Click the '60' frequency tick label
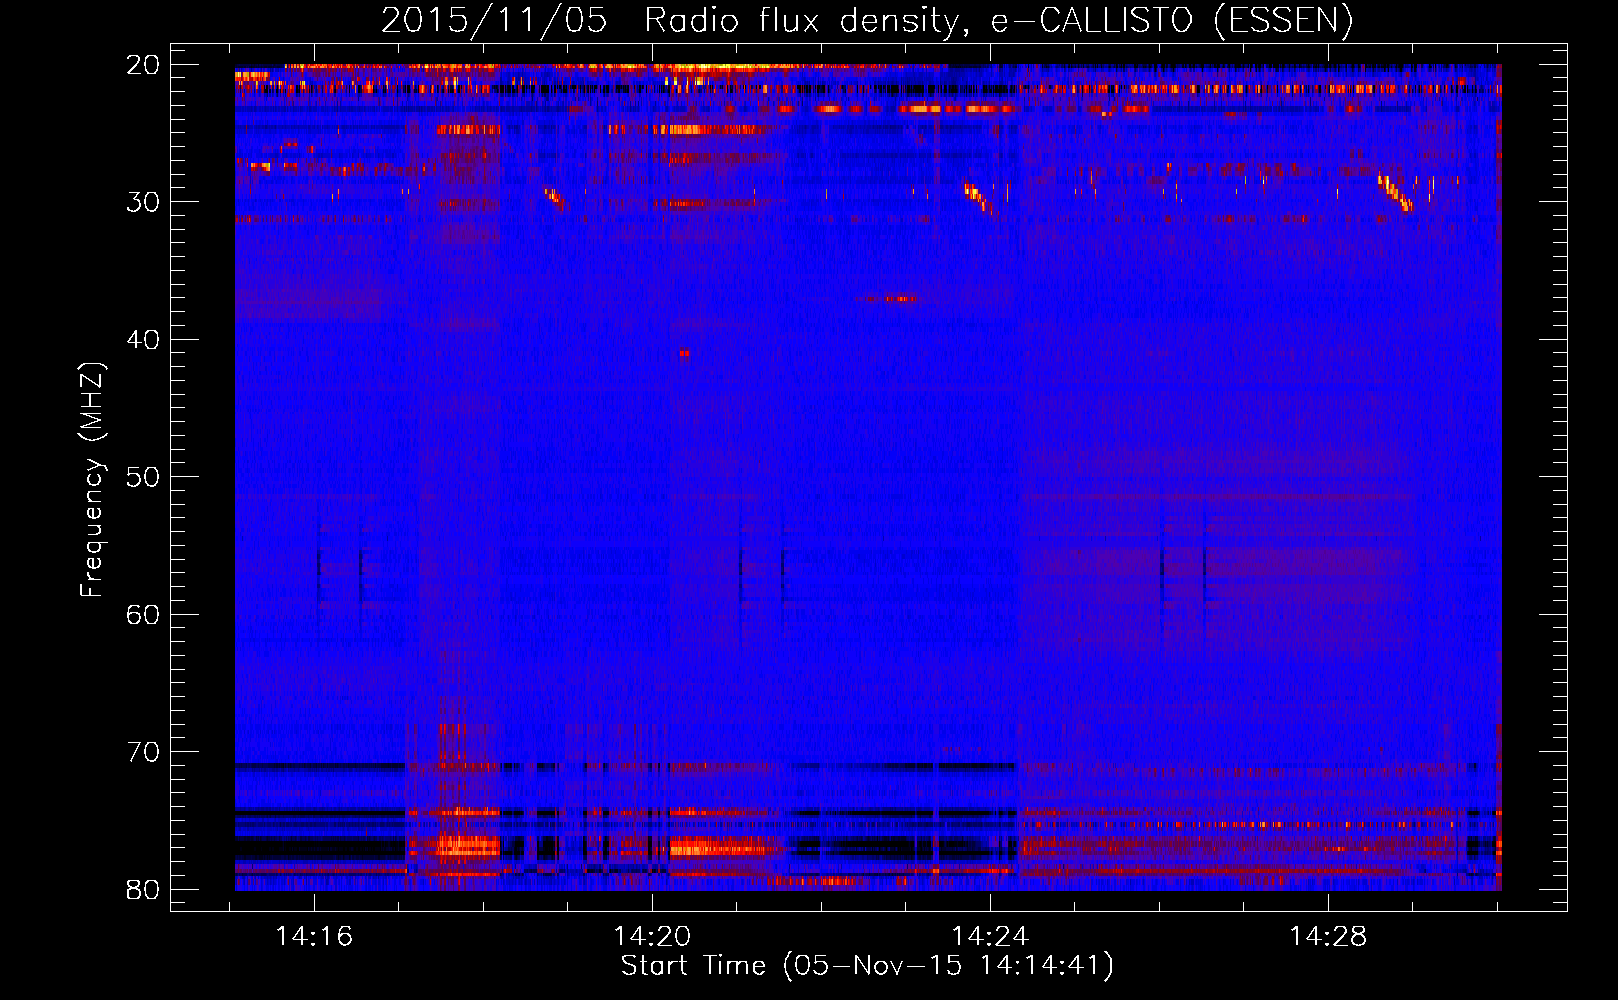 [x=143, y=614]
